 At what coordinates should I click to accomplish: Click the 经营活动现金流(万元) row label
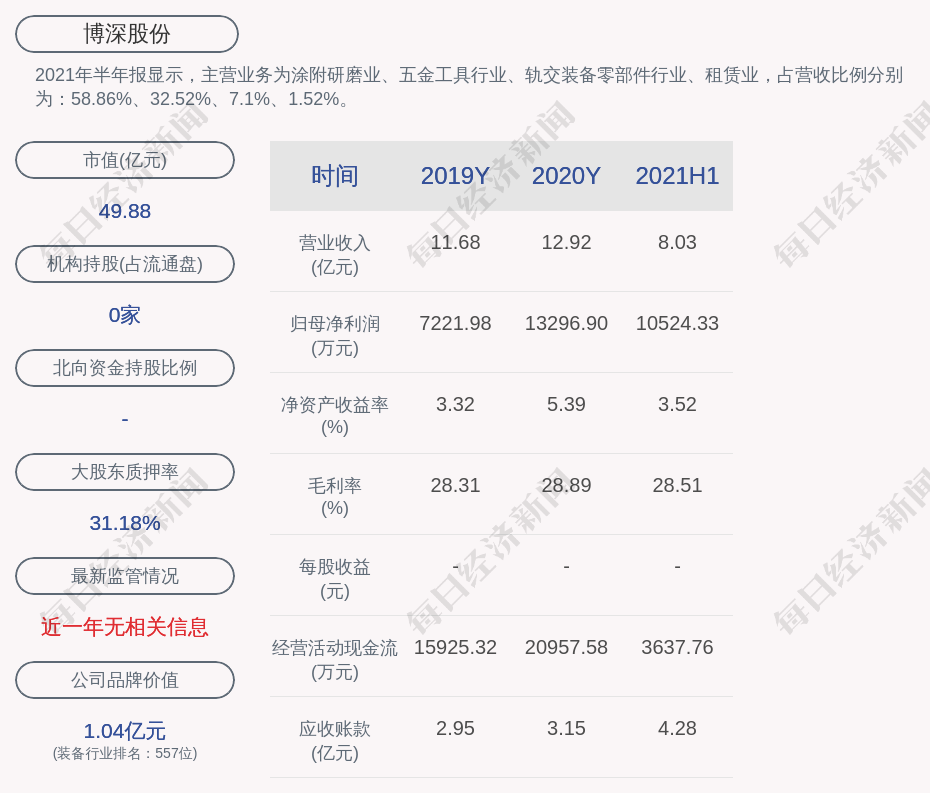pos(335,660)
